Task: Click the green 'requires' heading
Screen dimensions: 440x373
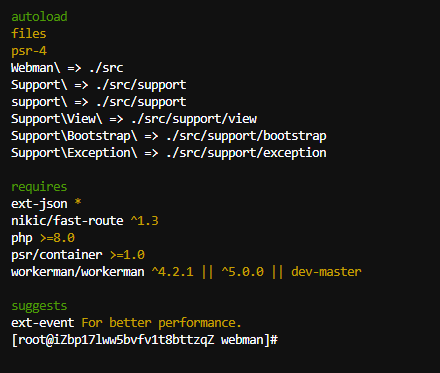Action: [x=39, y=187]
